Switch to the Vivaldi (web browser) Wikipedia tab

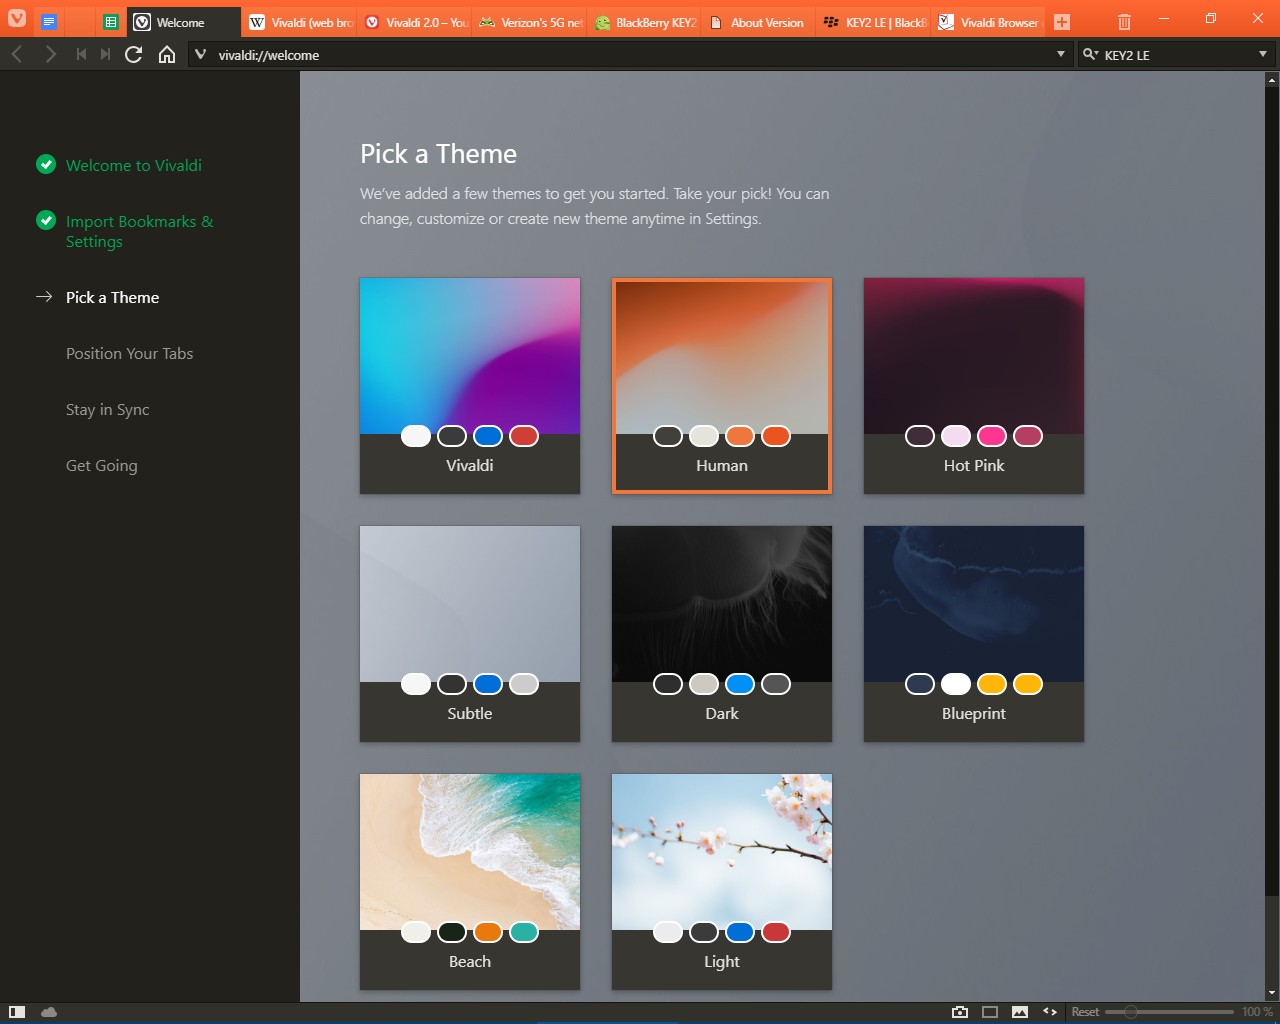point(300,21)
